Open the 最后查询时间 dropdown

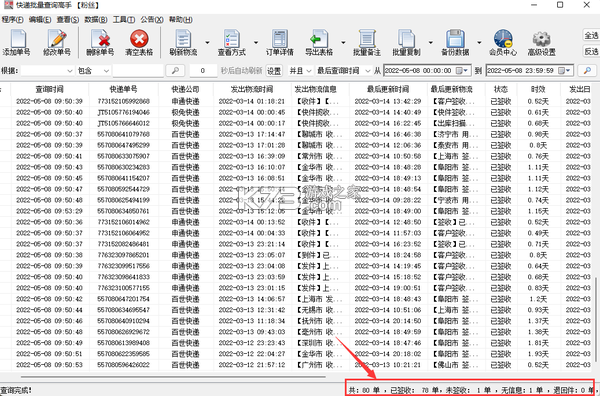click(x=343, y=70)
